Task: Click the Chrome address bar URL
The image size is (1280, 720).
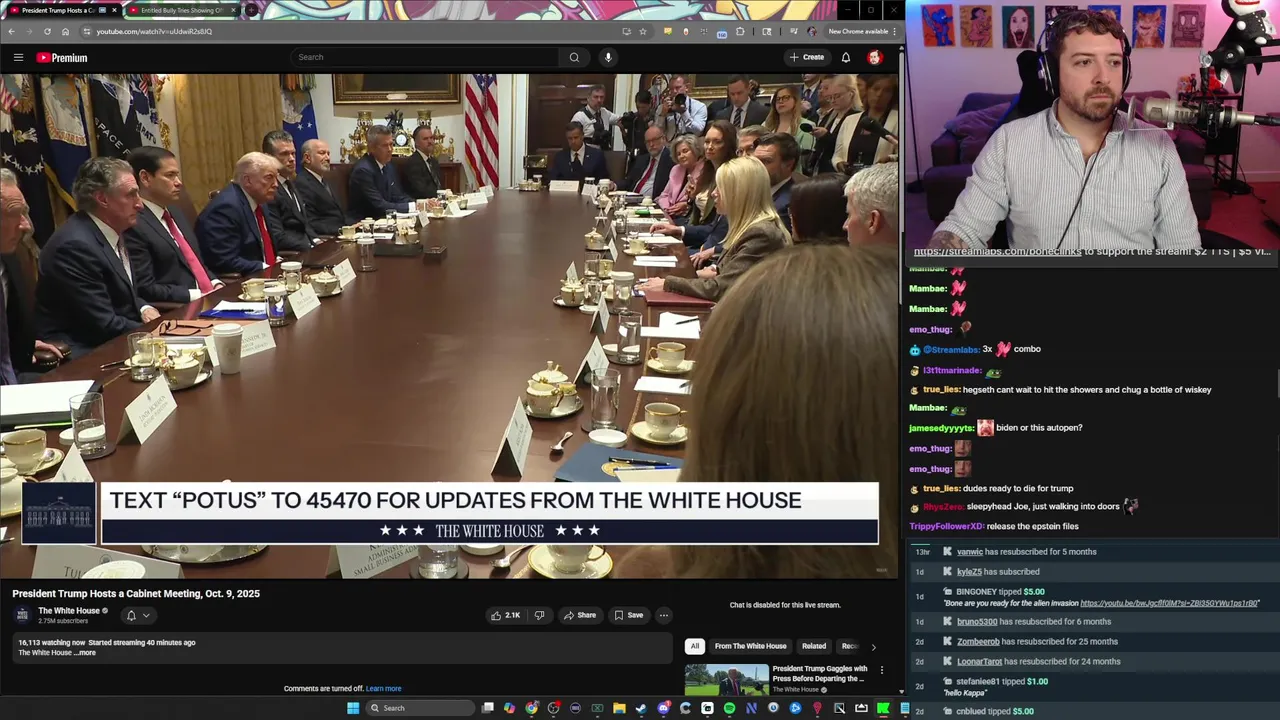Action: tap(154, 31)
